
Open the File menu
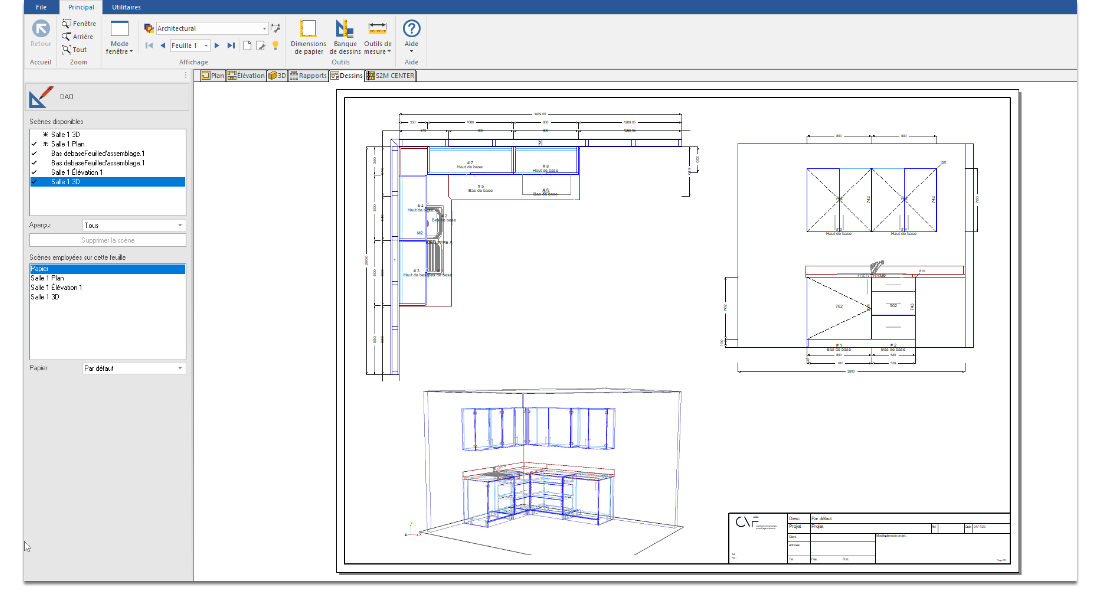point(41,7)
